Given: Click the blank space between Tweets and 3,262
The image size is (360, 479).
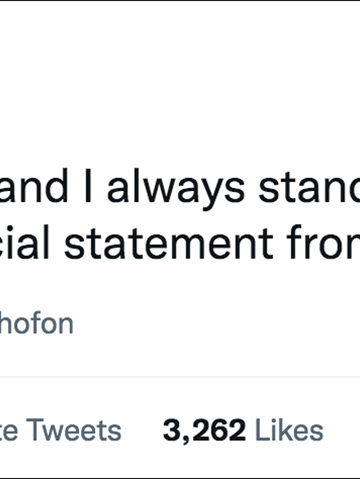Looking at the screenshot, I should 142,430.
